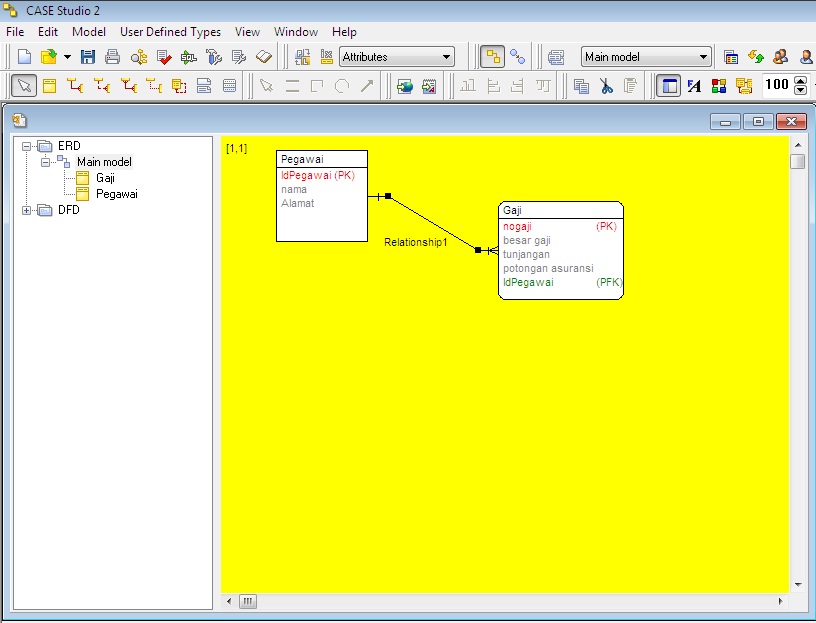Save the current model

pos(88,57)
